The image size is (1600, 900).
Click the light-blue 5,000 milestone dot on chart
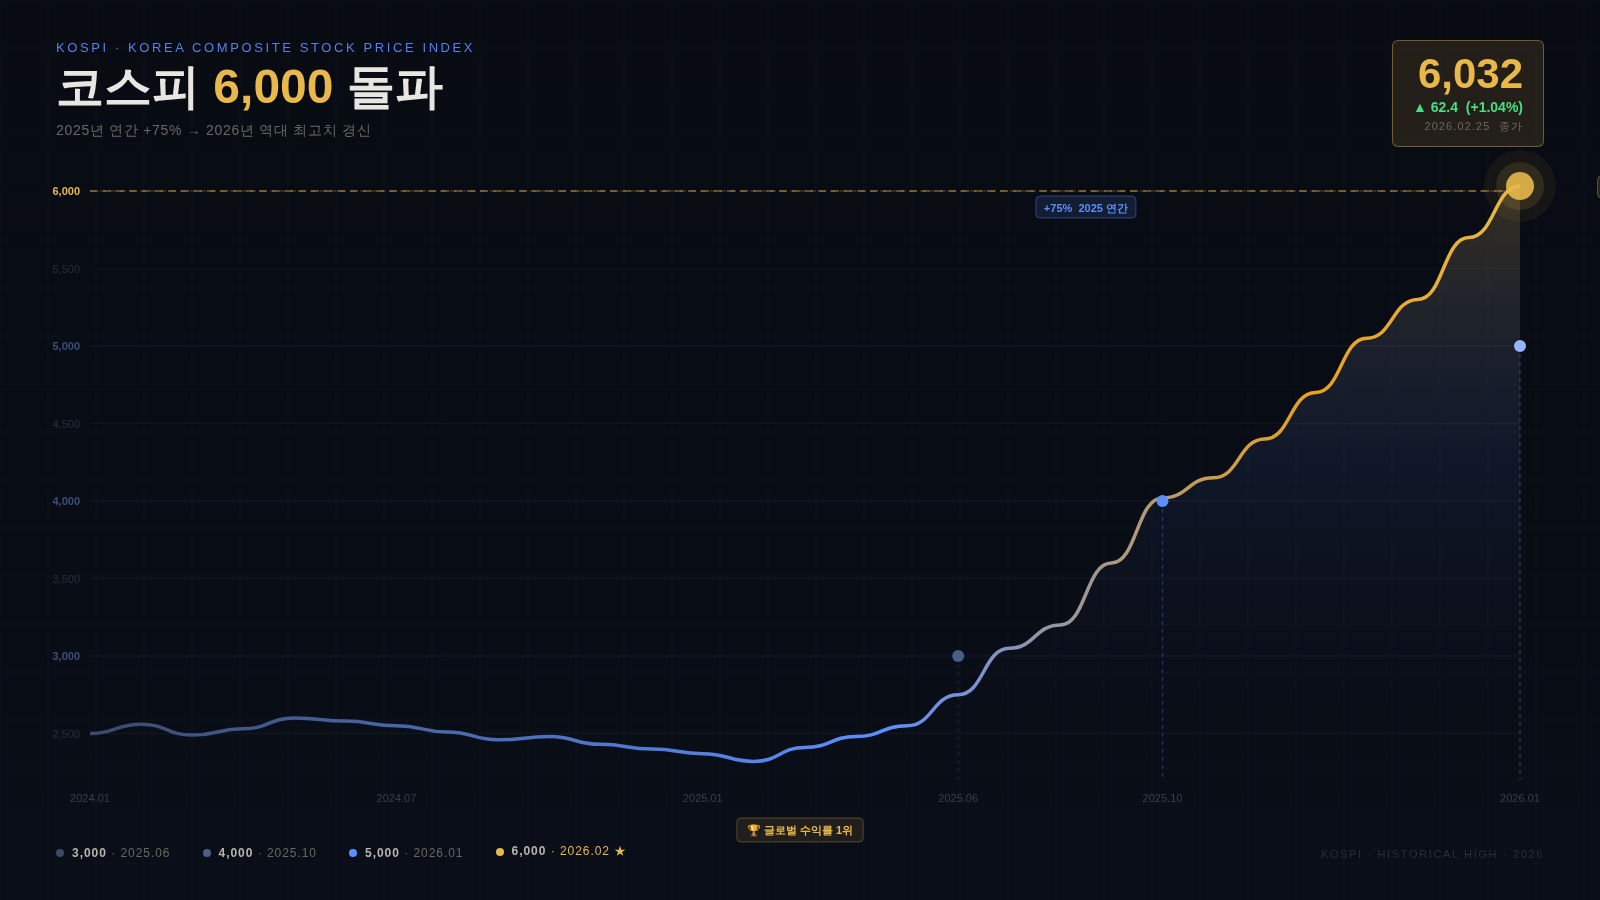1520,346
